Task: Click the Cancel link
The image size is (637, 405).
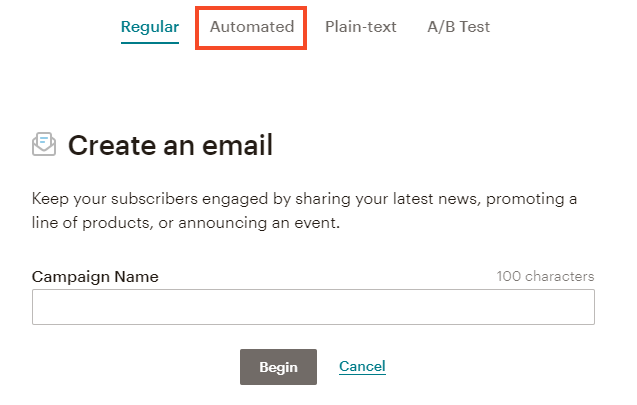Action: 362,367
